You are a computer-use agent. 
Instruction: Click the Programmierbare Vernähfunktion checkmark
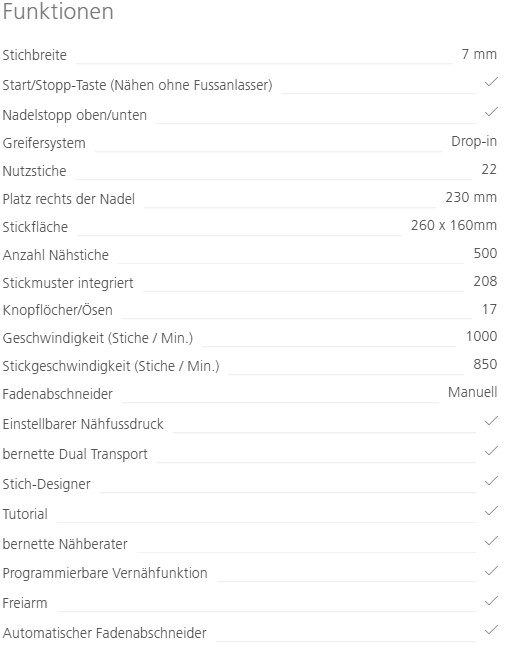tap(491, 570)
